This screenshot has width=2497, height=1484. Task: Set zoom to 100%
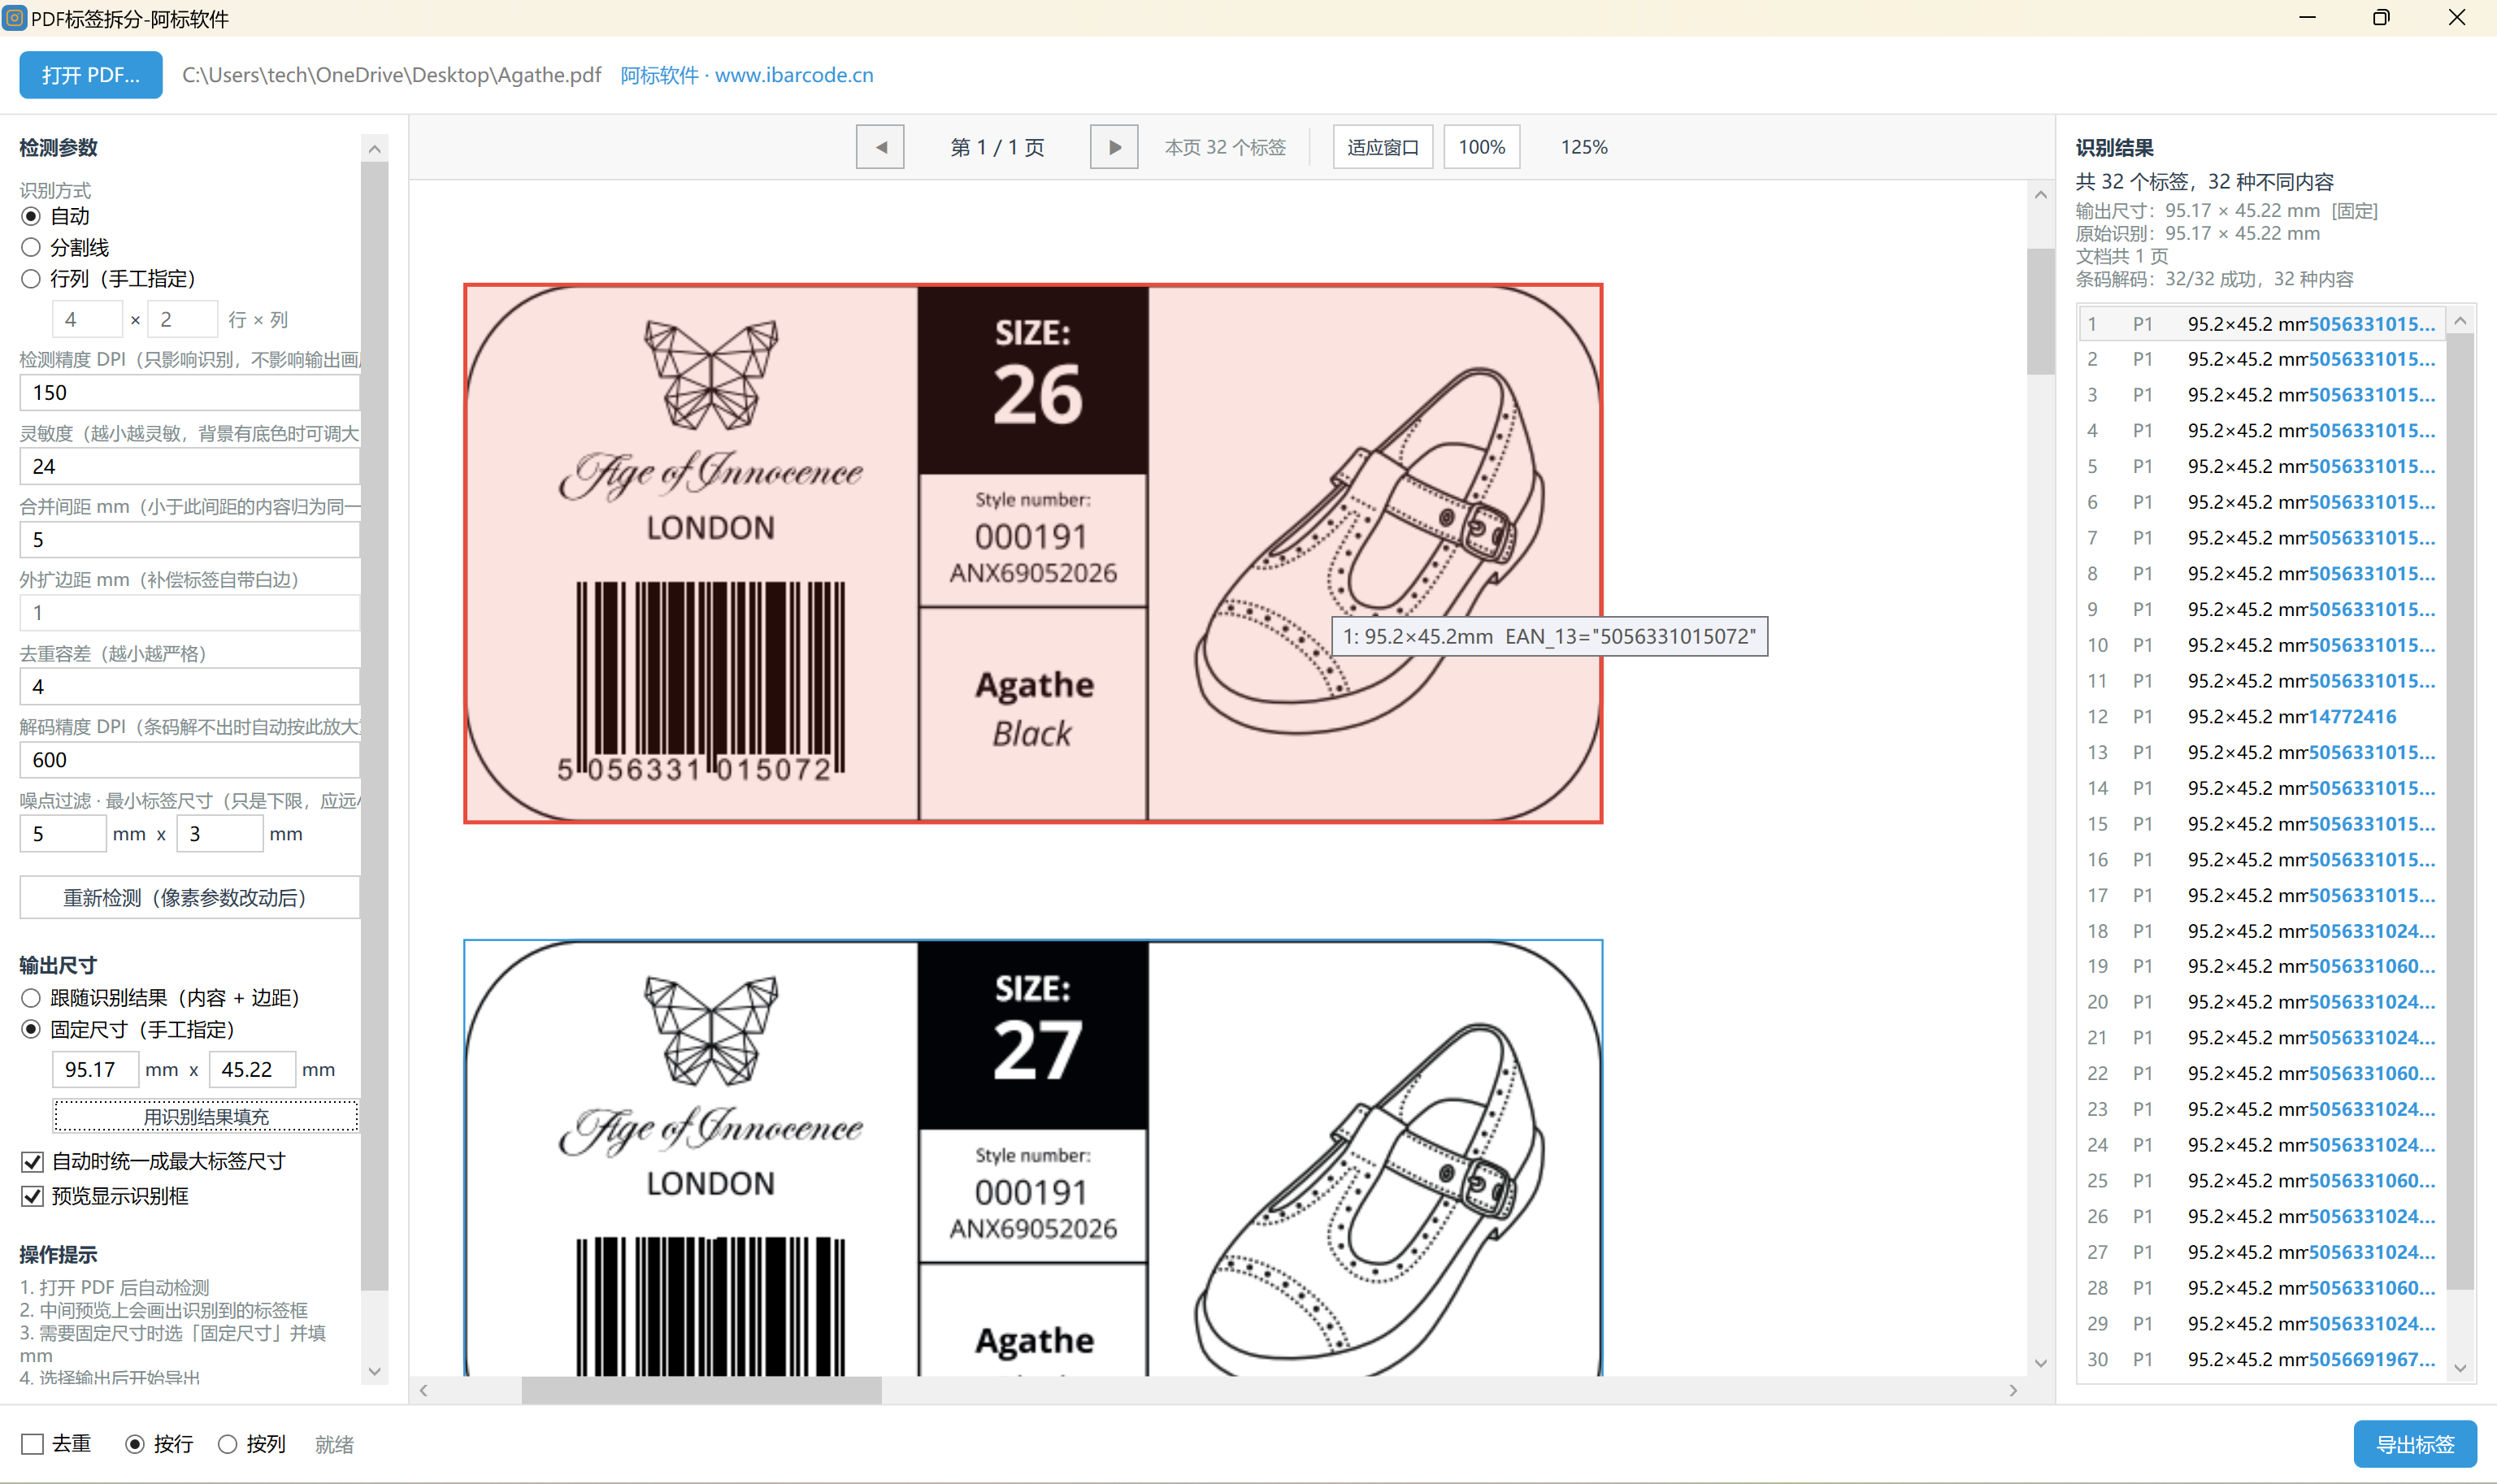[1481, 147]
